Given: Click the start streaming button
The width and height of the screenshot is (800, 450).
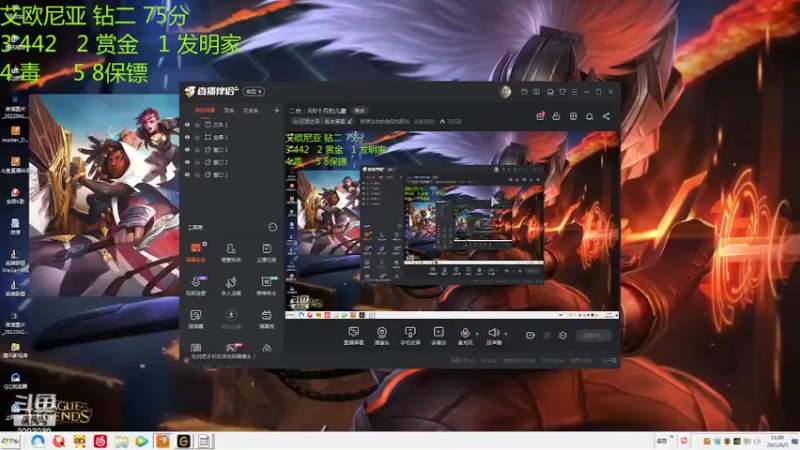Looking at the screenshot, I should pos(593,335).
